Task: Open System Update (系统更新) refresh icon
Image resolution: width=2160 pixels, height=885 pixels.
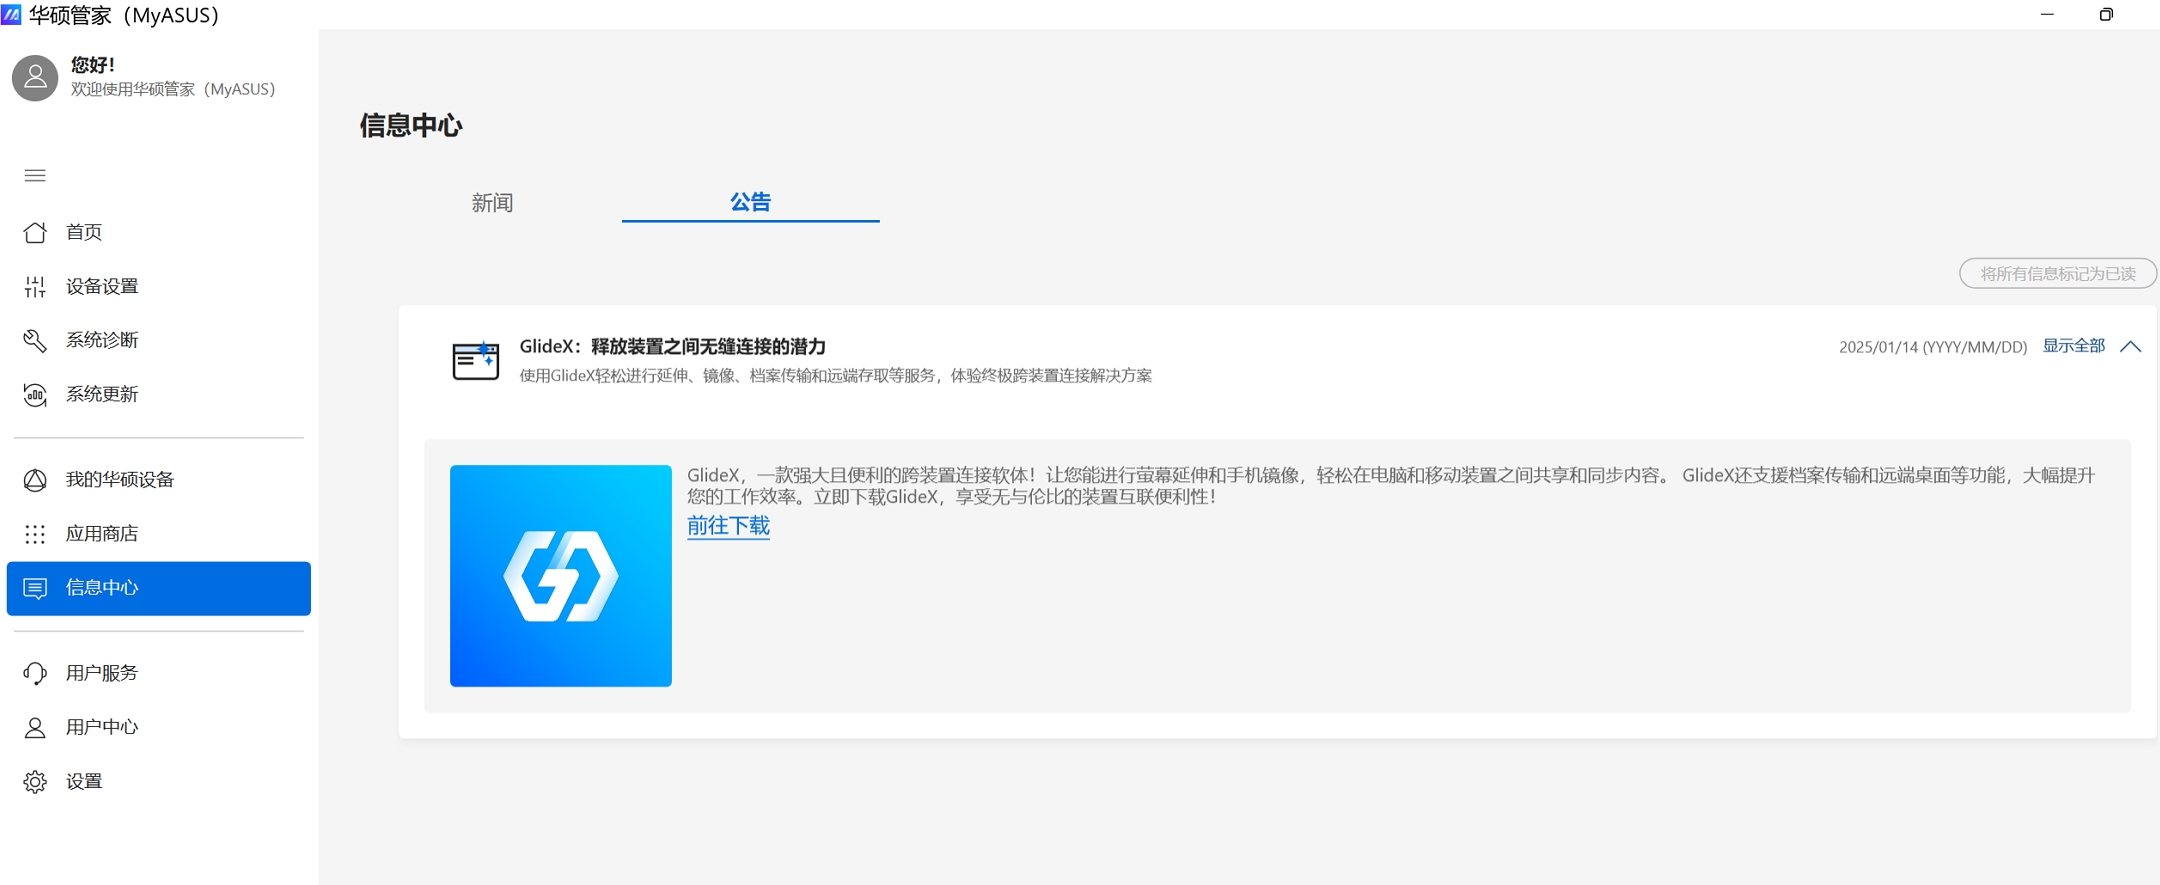Action: [35, 395]
